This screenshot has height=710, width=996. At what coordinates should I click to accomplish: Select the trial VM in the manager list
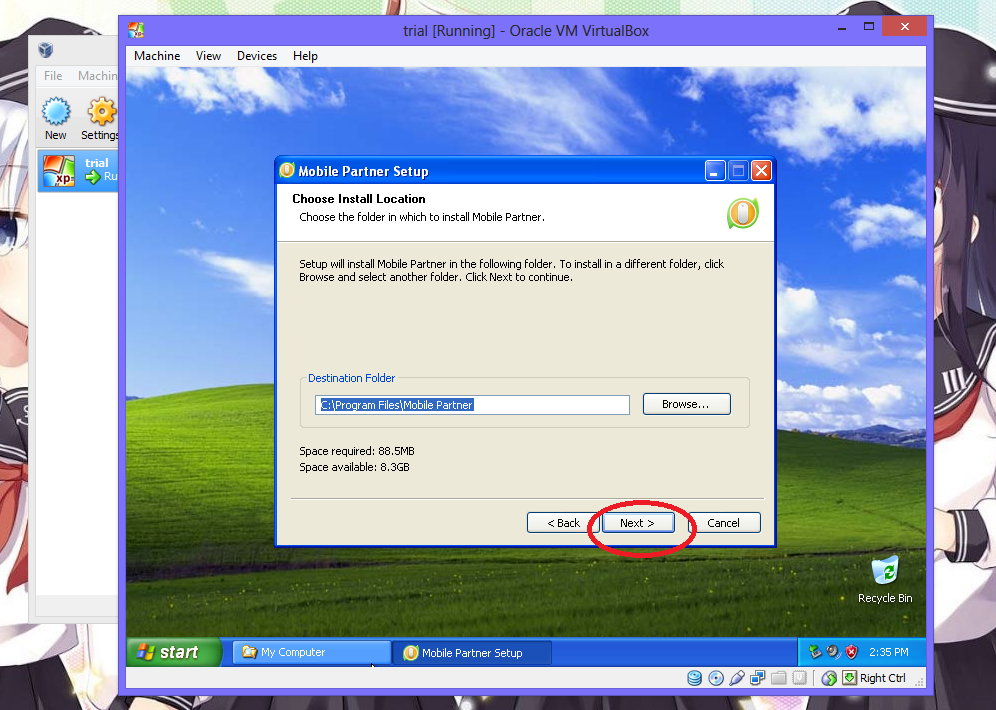78,170
